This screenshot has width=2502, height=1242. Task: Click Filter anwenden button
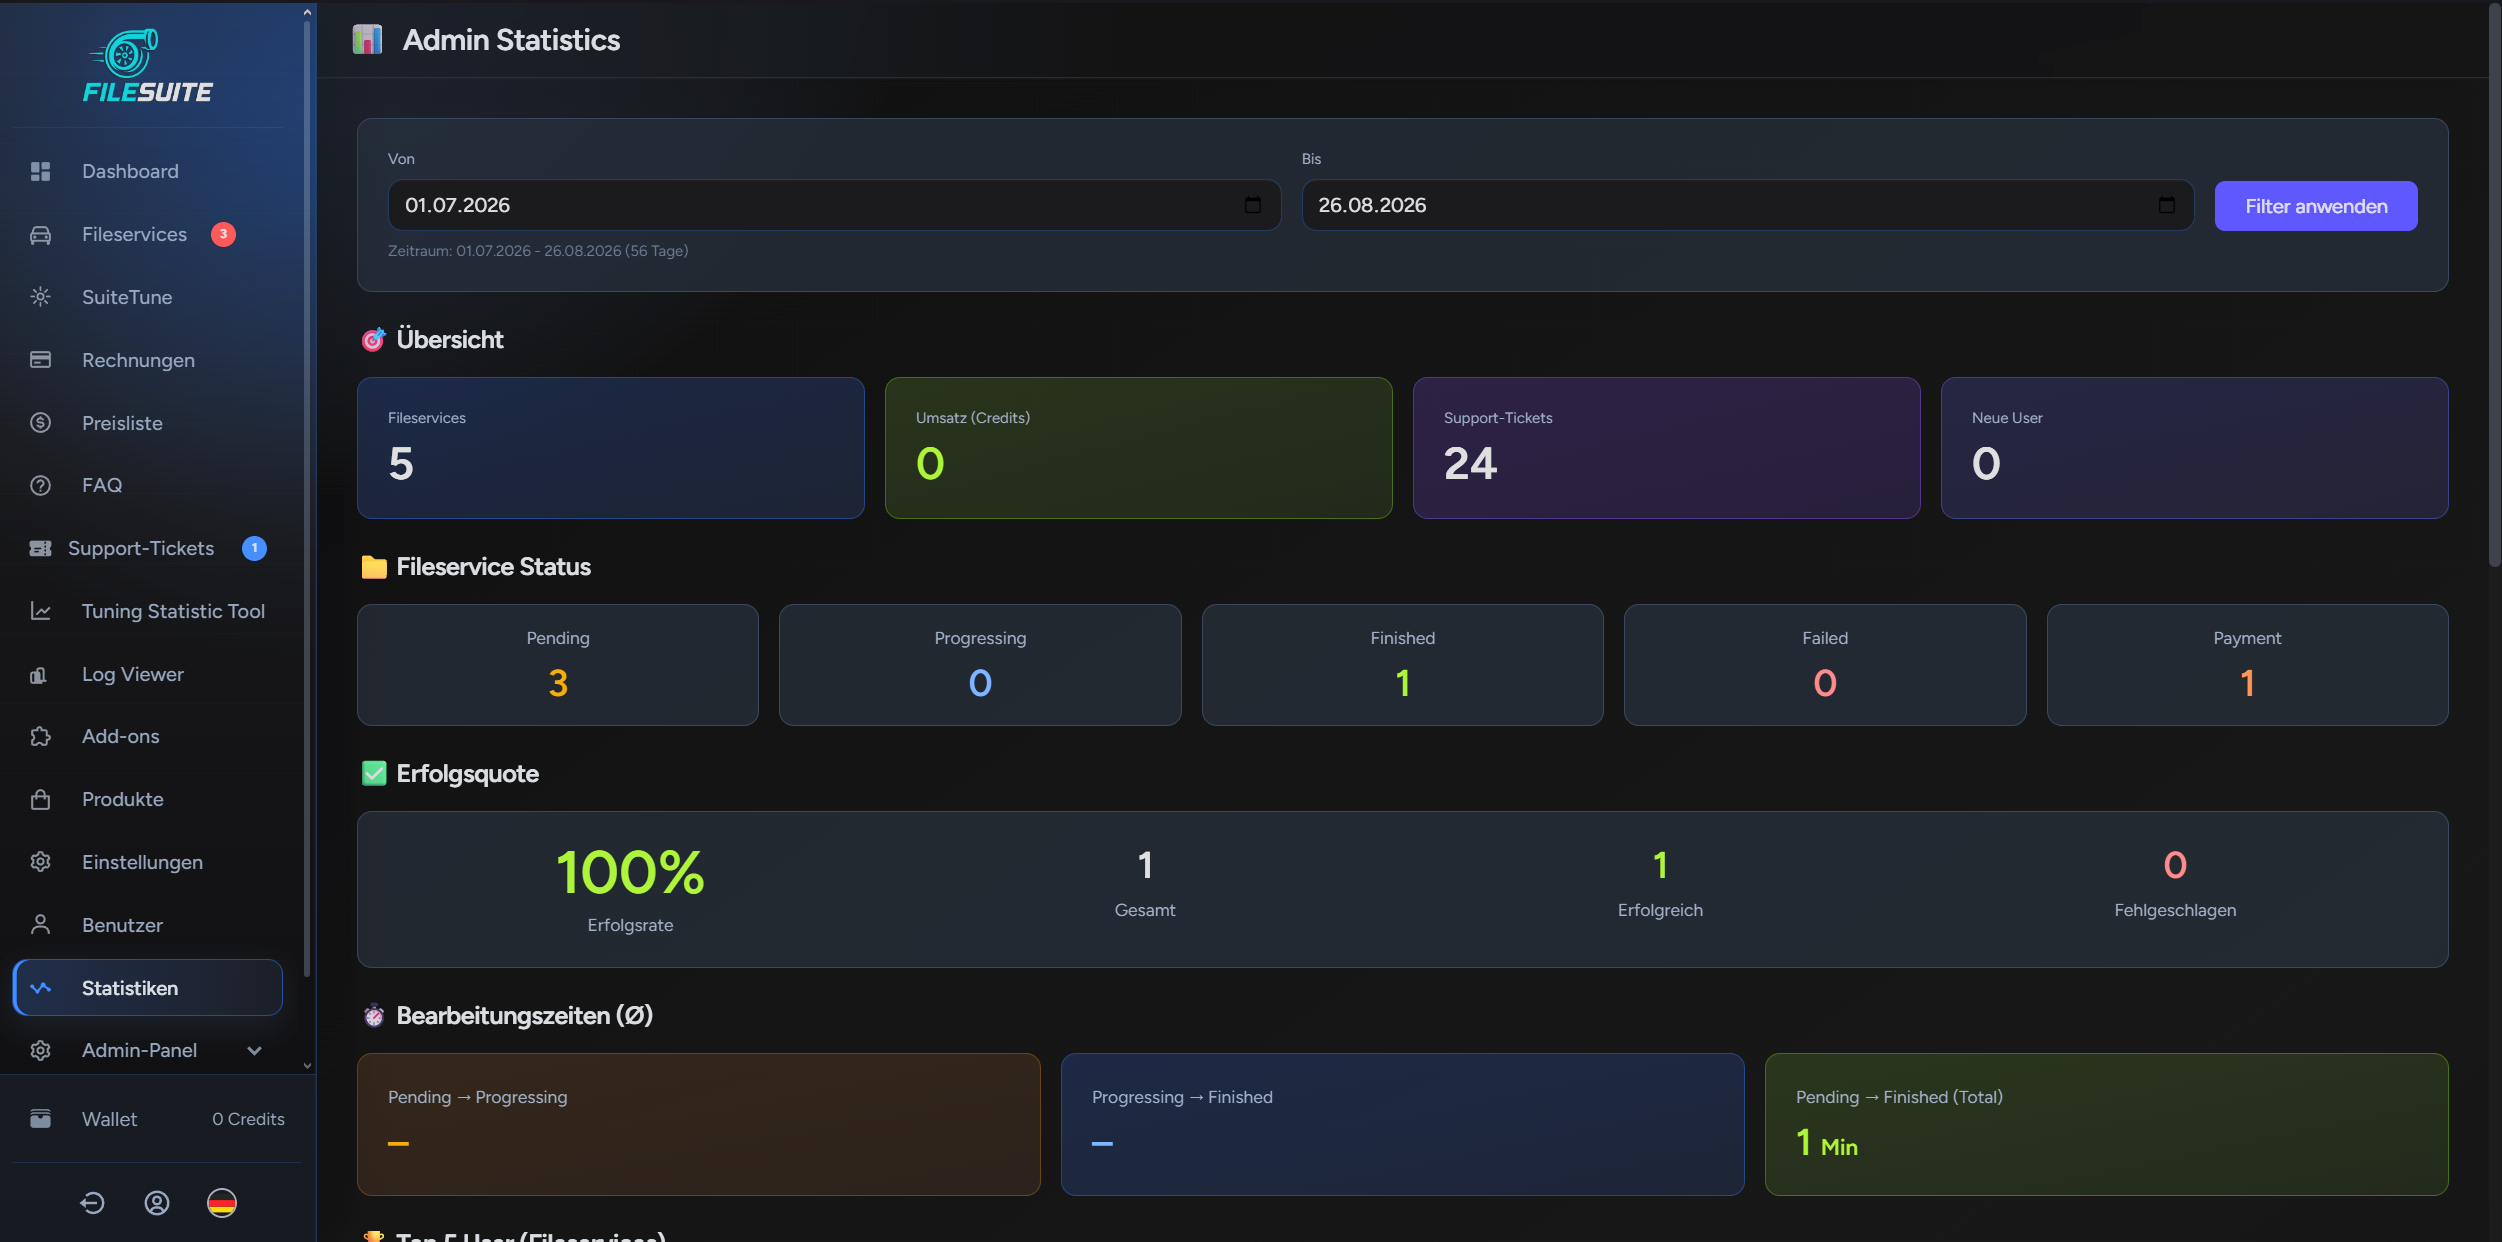pos(2316,206)
